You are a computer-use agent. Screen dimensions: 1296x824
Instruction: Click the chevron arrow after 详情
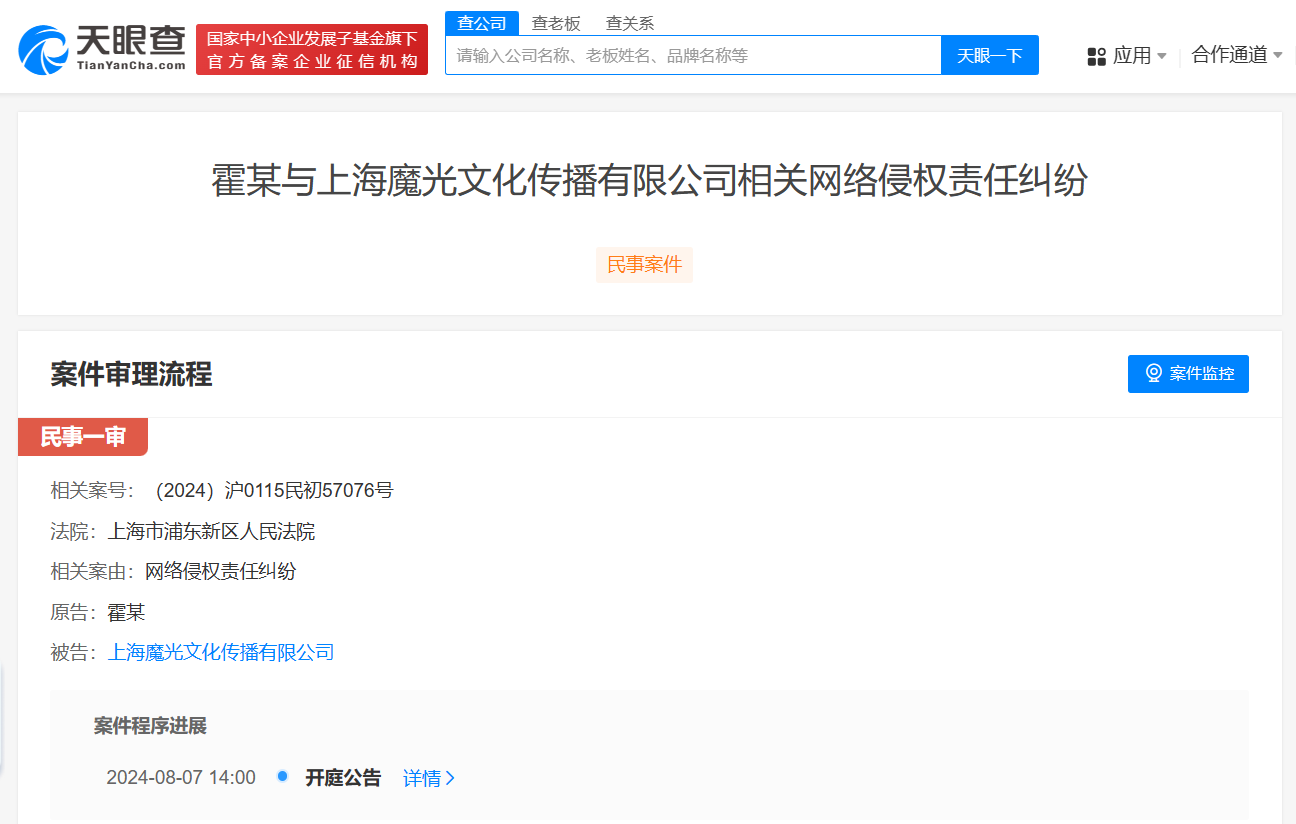(x=450, y=778)
